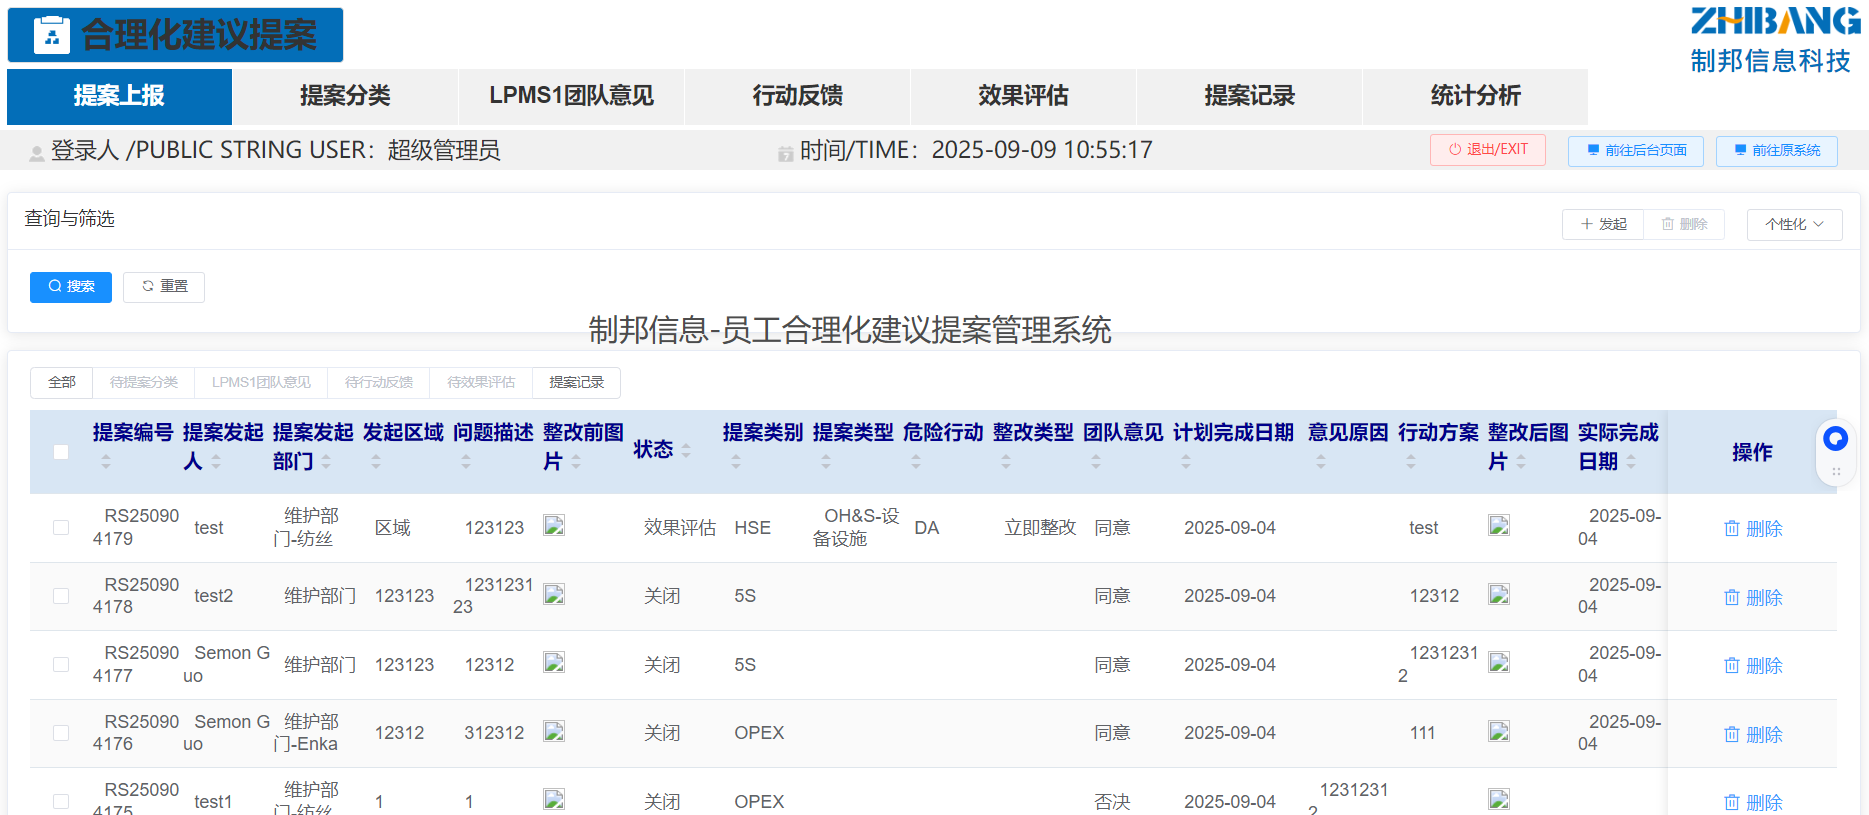This screenshot has height=815, width=1869.
Task: Open before-image thumbnail for RS250904179
Action: click(x=554, y=526)
